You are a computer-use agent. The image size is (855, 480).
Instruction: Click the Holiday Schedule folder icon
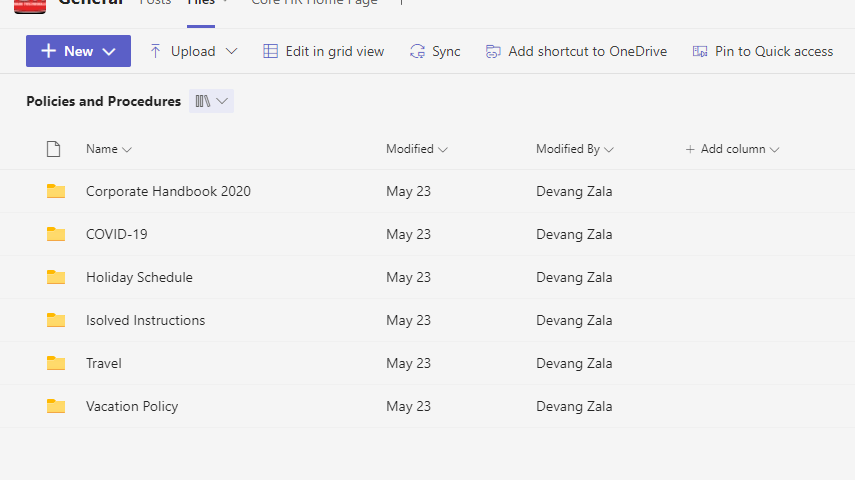(56, 277)
